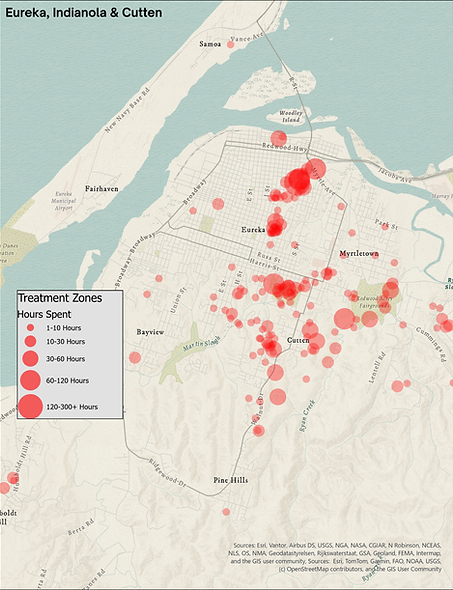This screenshot has width=453, height=590.
Task: Click the red marker just below Woodley Island
Action: (x=278, y=138)
